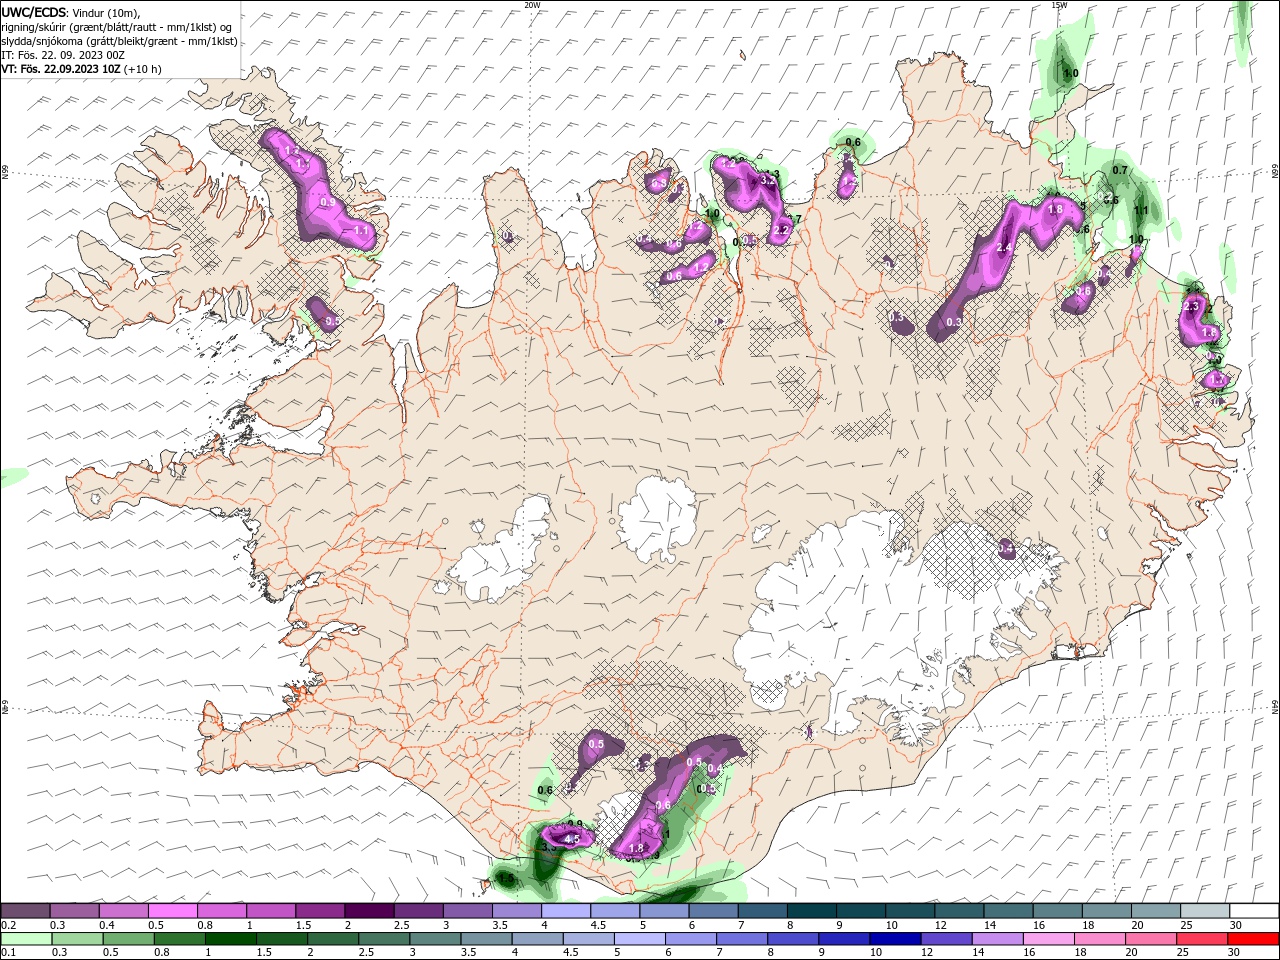Select sleet/snow scale swatch between 18 and 20
This screenshot has width=1280, height=960.
pyautogui.click(x=1108, y=910)
